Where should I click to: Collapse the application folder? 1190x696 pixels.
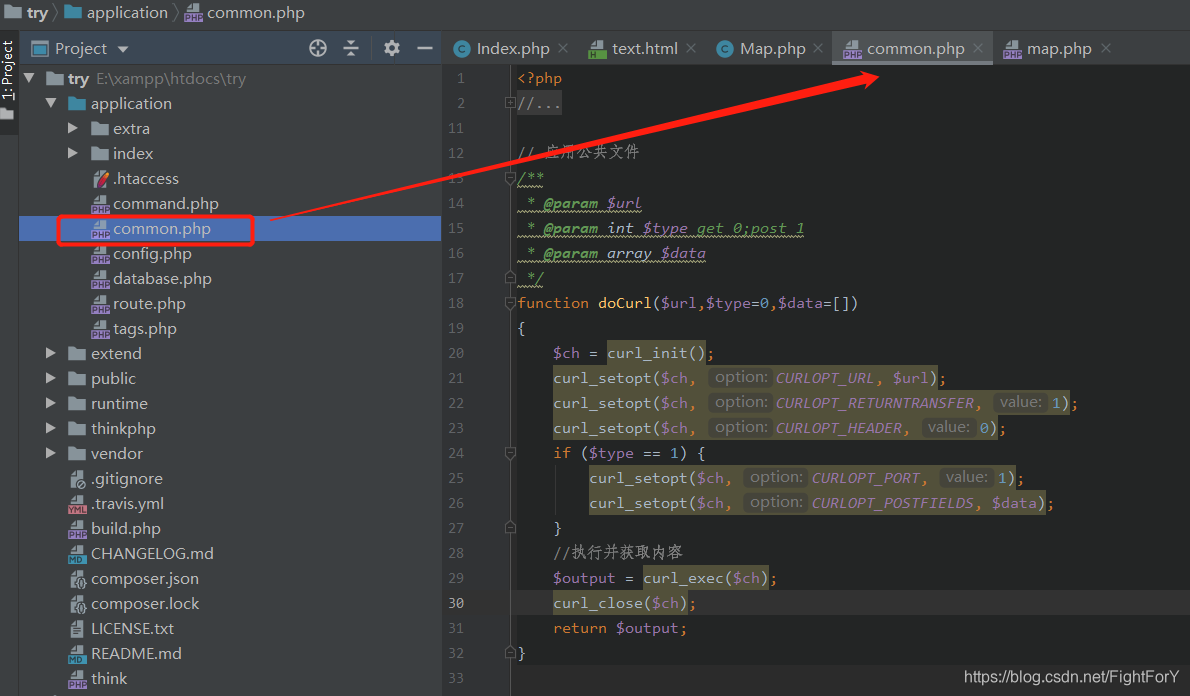pos(51,103)
